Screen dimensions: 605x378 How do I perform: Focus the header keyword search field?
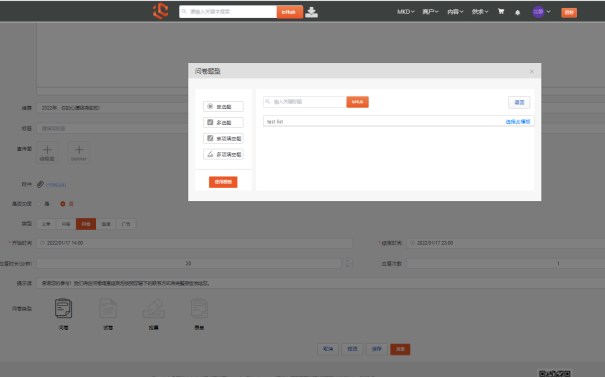[x=228, y=12]
